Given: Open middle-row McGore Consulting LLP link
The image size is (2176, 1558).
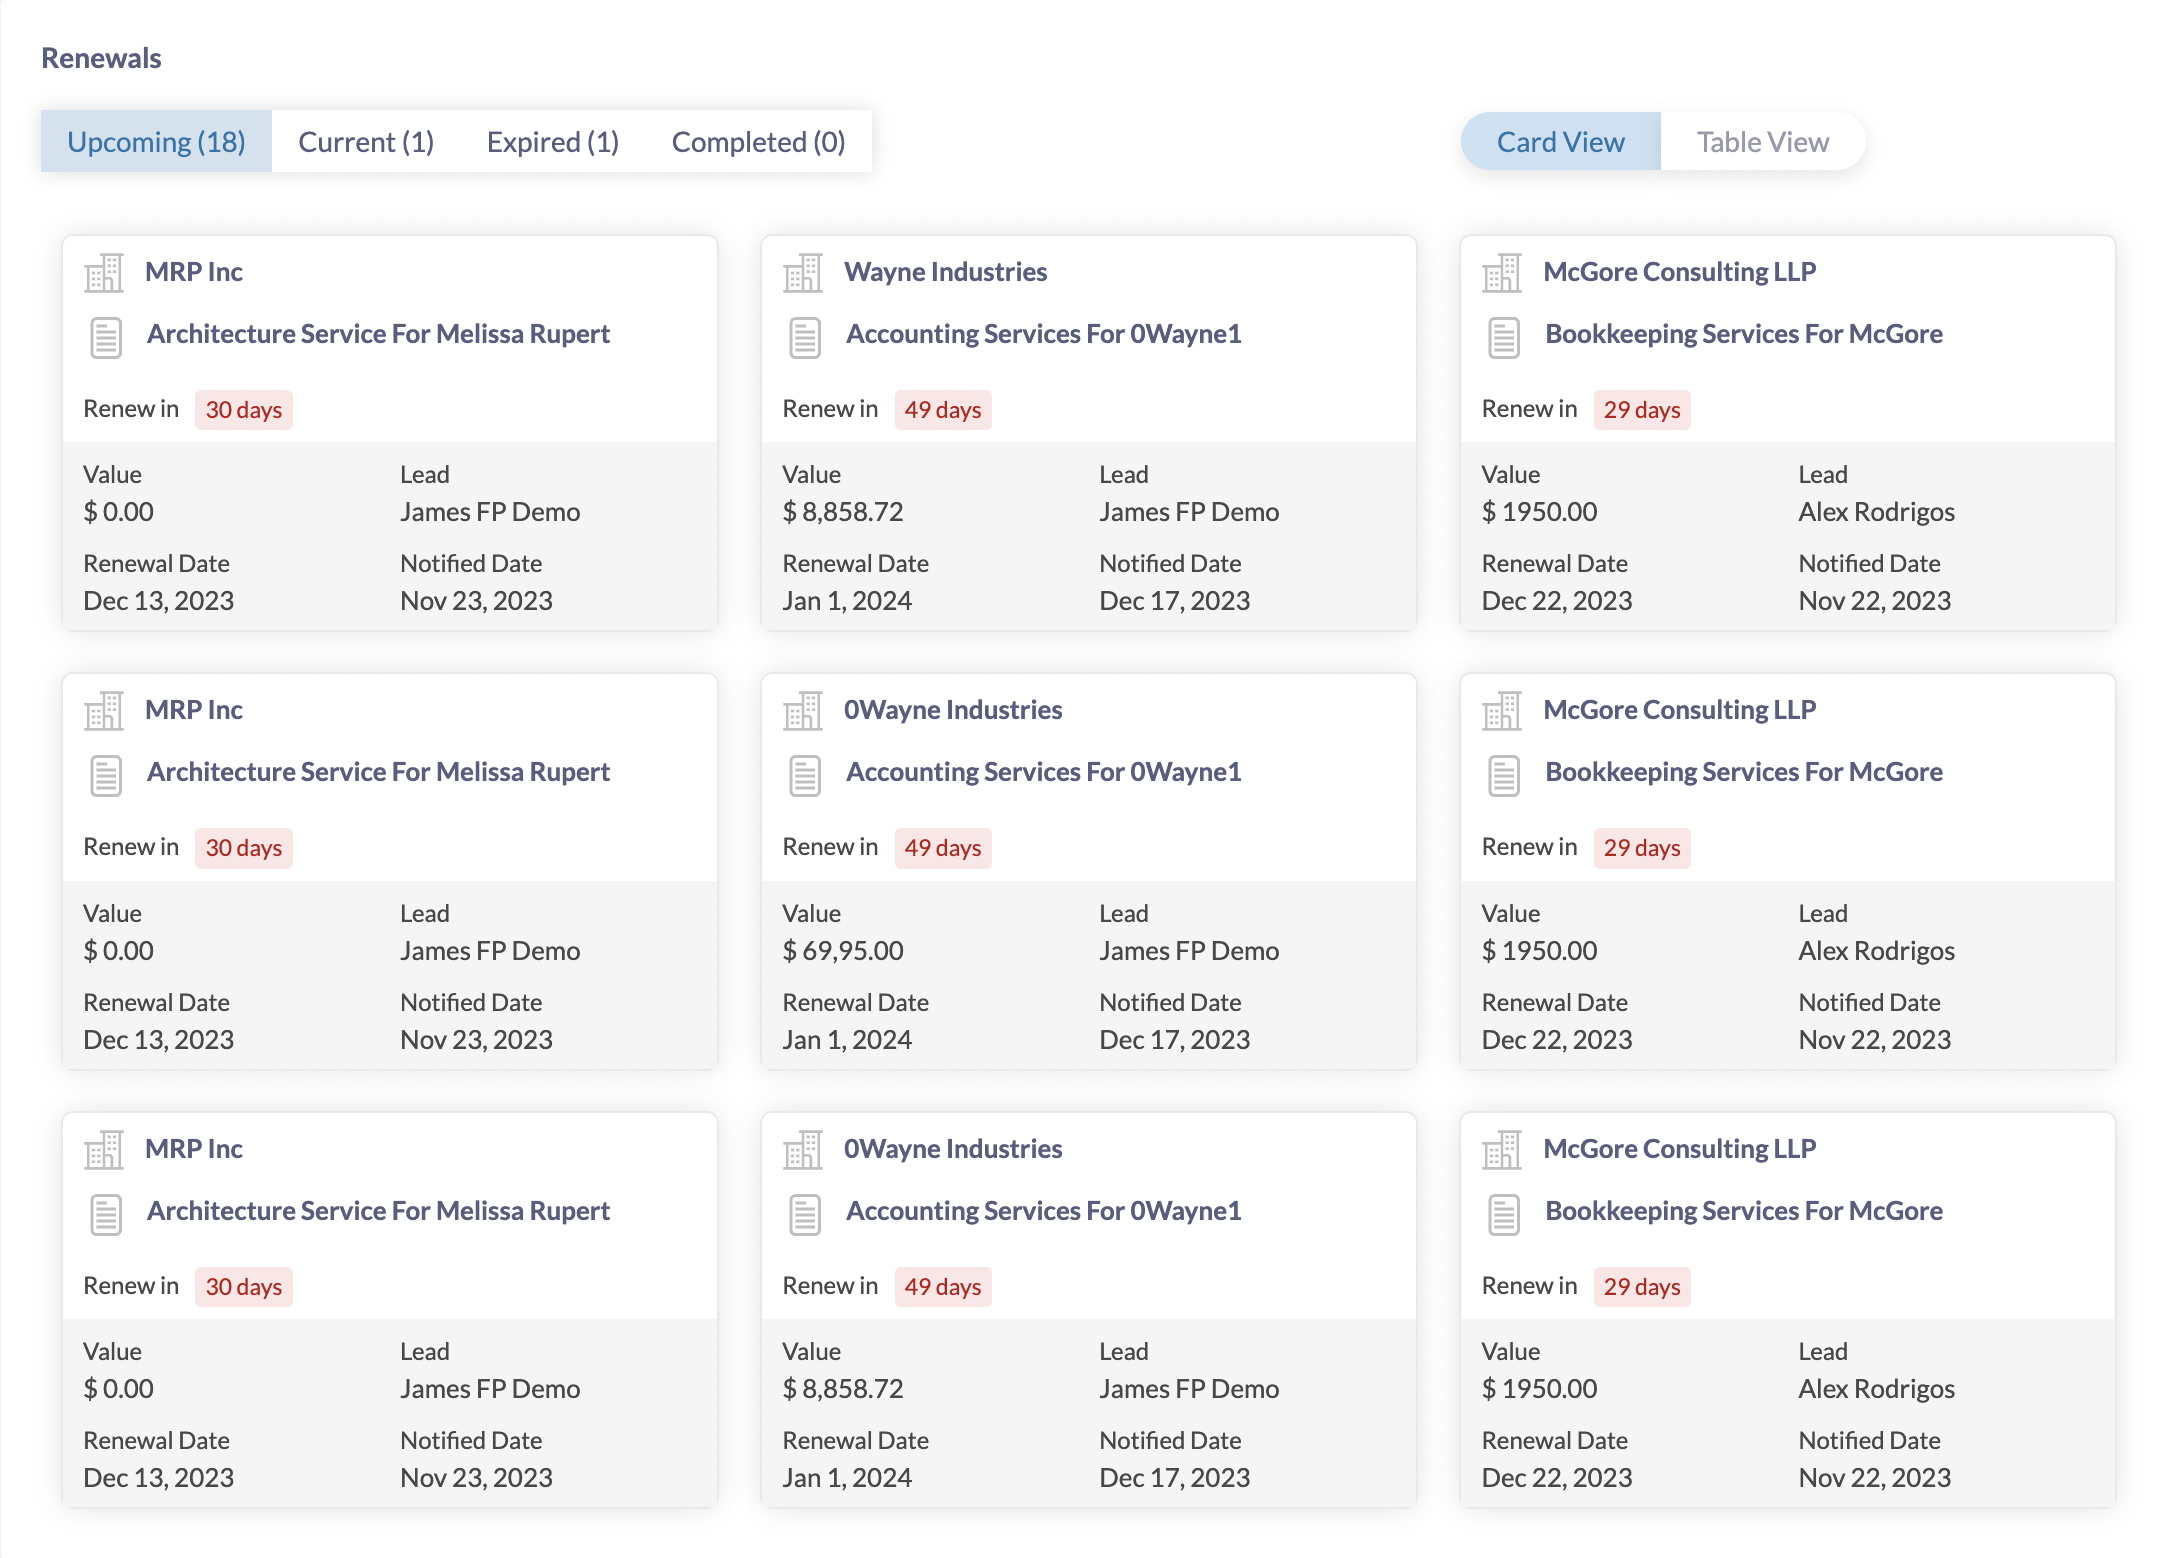Looking at the screenshot, I should tap(1679, 710).
